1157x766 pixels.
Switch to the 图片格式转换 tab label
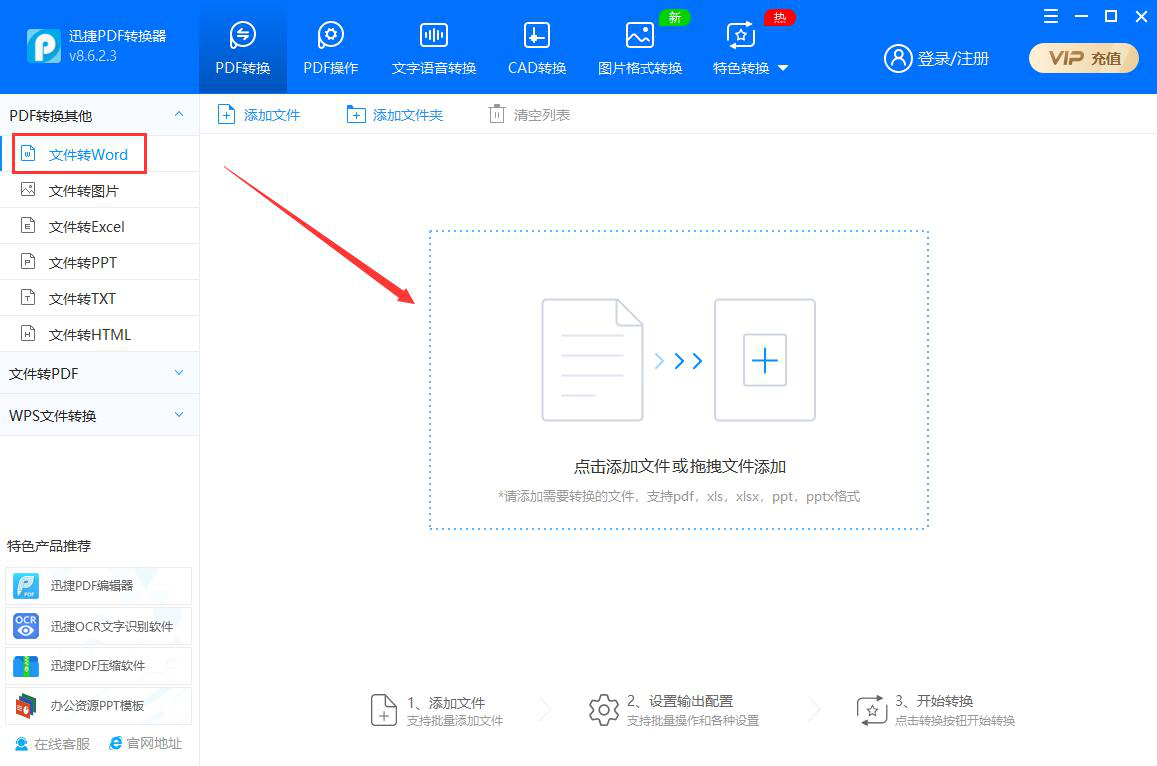640,68
